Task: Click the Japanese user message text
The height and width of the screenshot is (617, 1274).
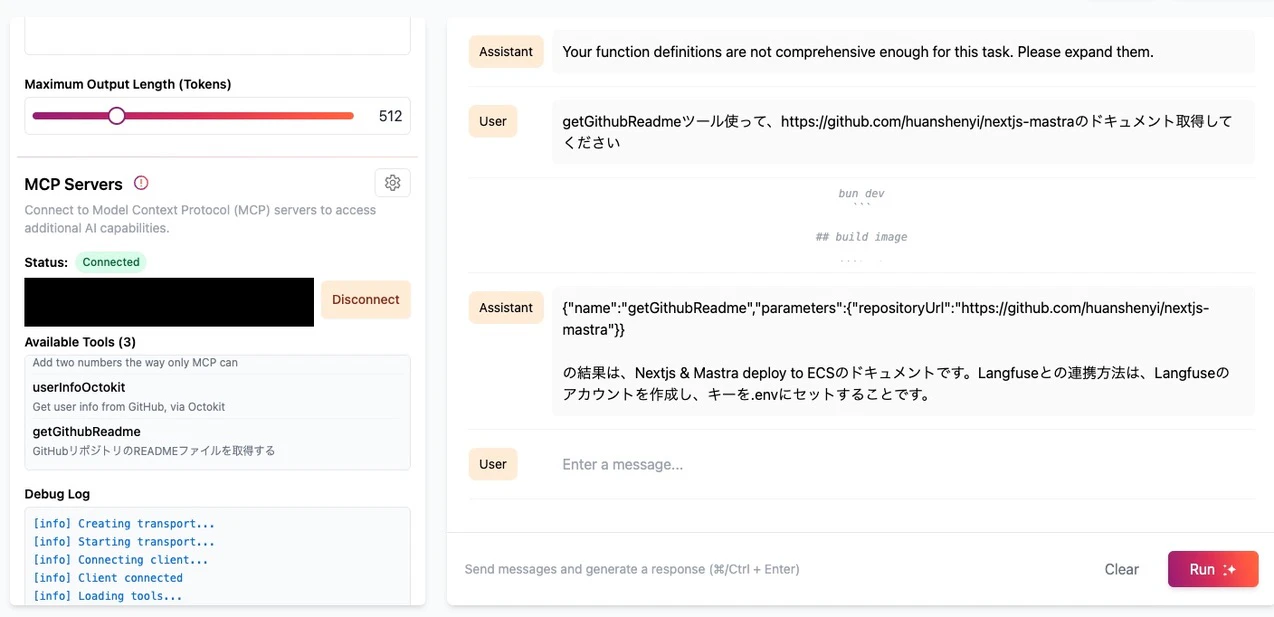Action: [x=897, y=131]
